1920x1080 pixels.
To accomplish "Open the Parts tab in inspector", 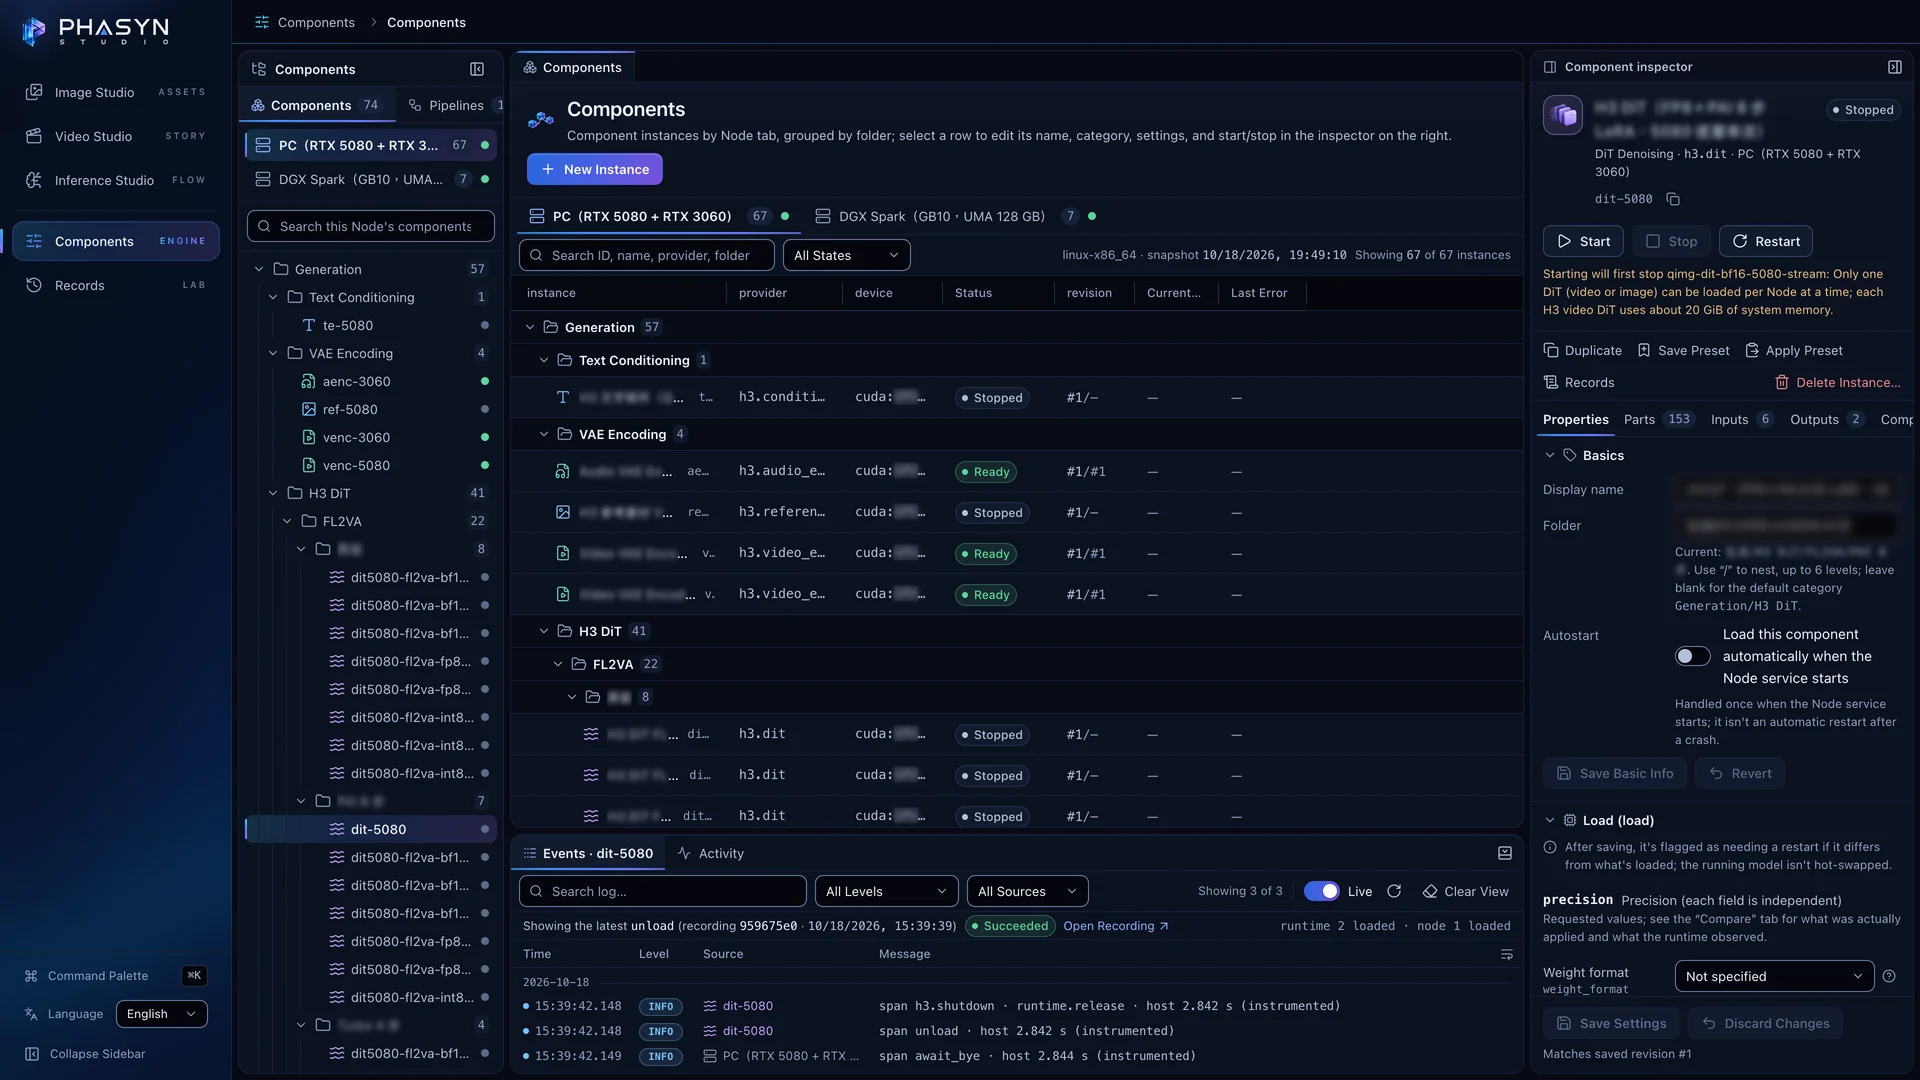I will coord(1657,419).
